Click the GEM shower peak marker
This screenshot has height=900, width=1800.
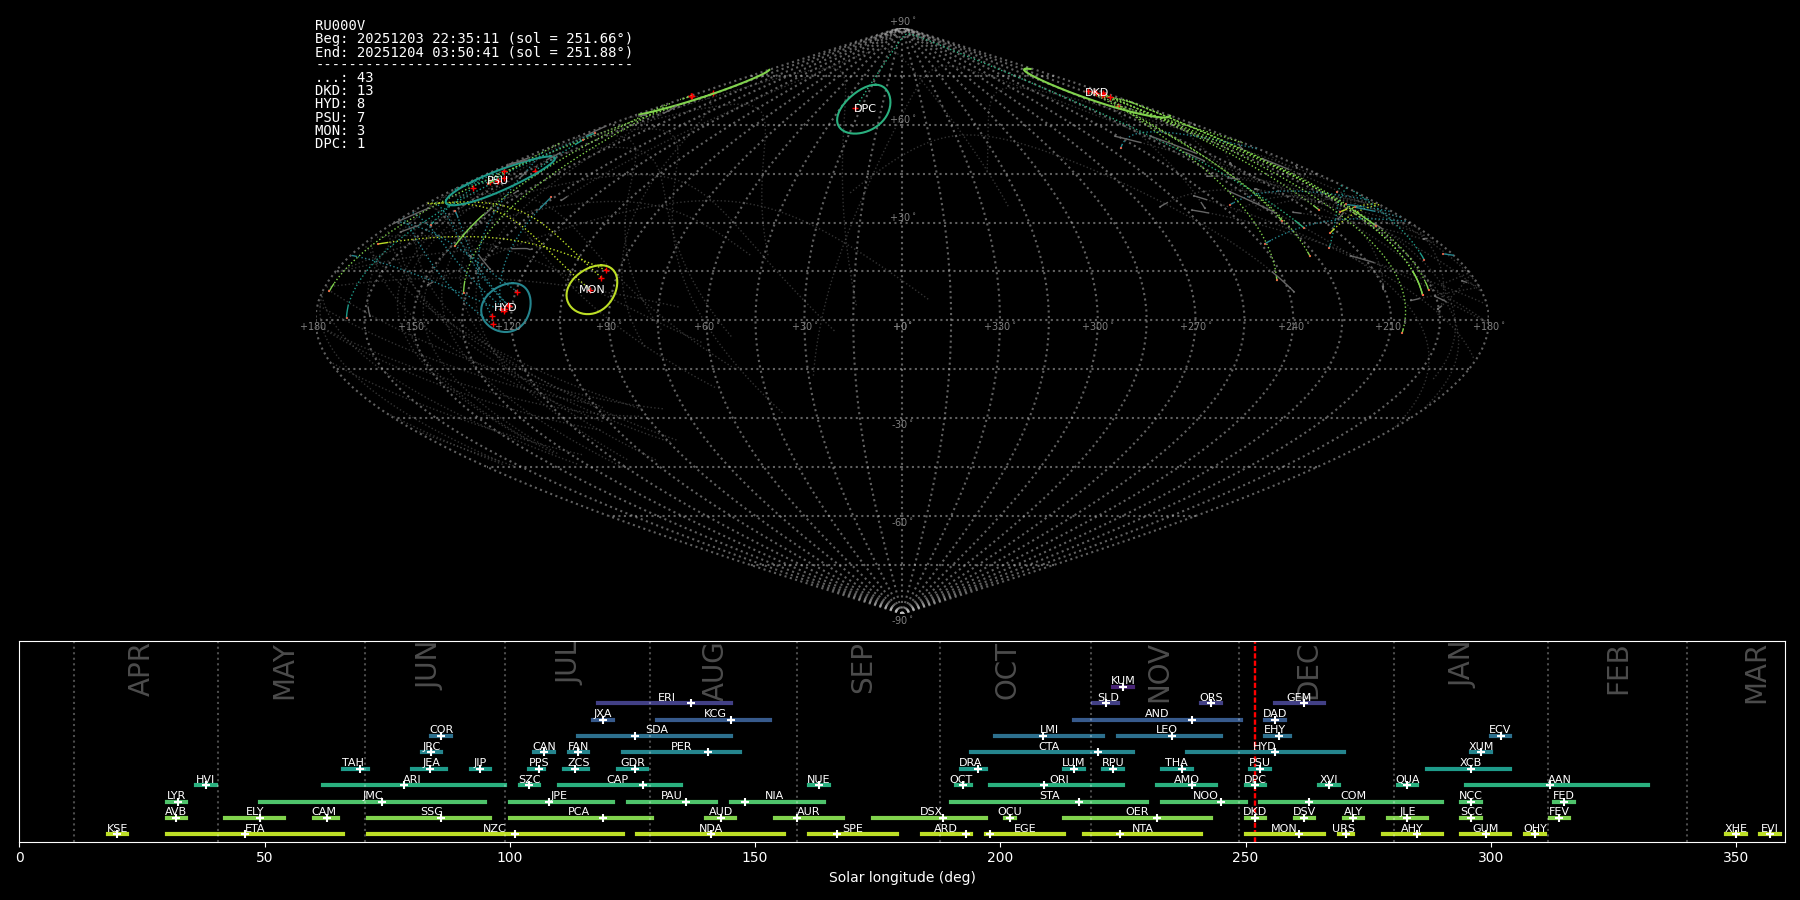click(1303, 703)
